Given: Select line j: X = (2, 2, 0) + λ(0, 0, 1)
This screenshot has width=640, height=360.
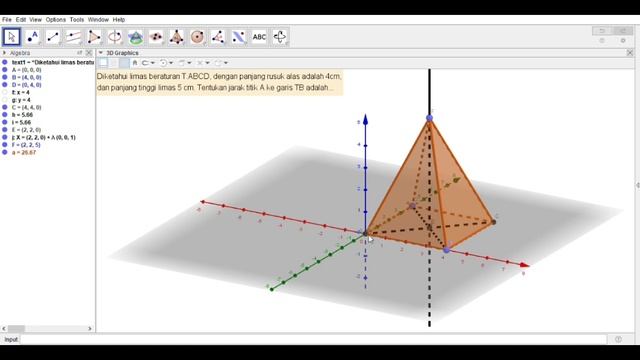Looking at the screenshot, I should (44, 137).
